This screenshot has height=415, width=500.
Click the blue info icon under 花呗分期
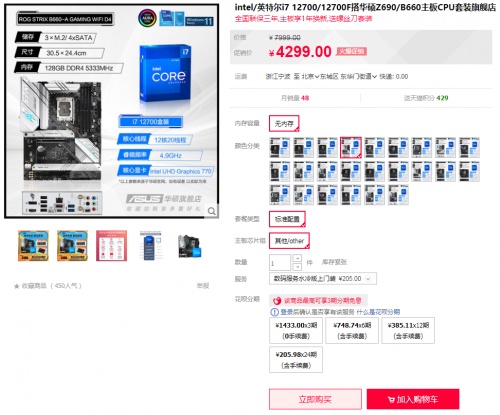point(274,312)
